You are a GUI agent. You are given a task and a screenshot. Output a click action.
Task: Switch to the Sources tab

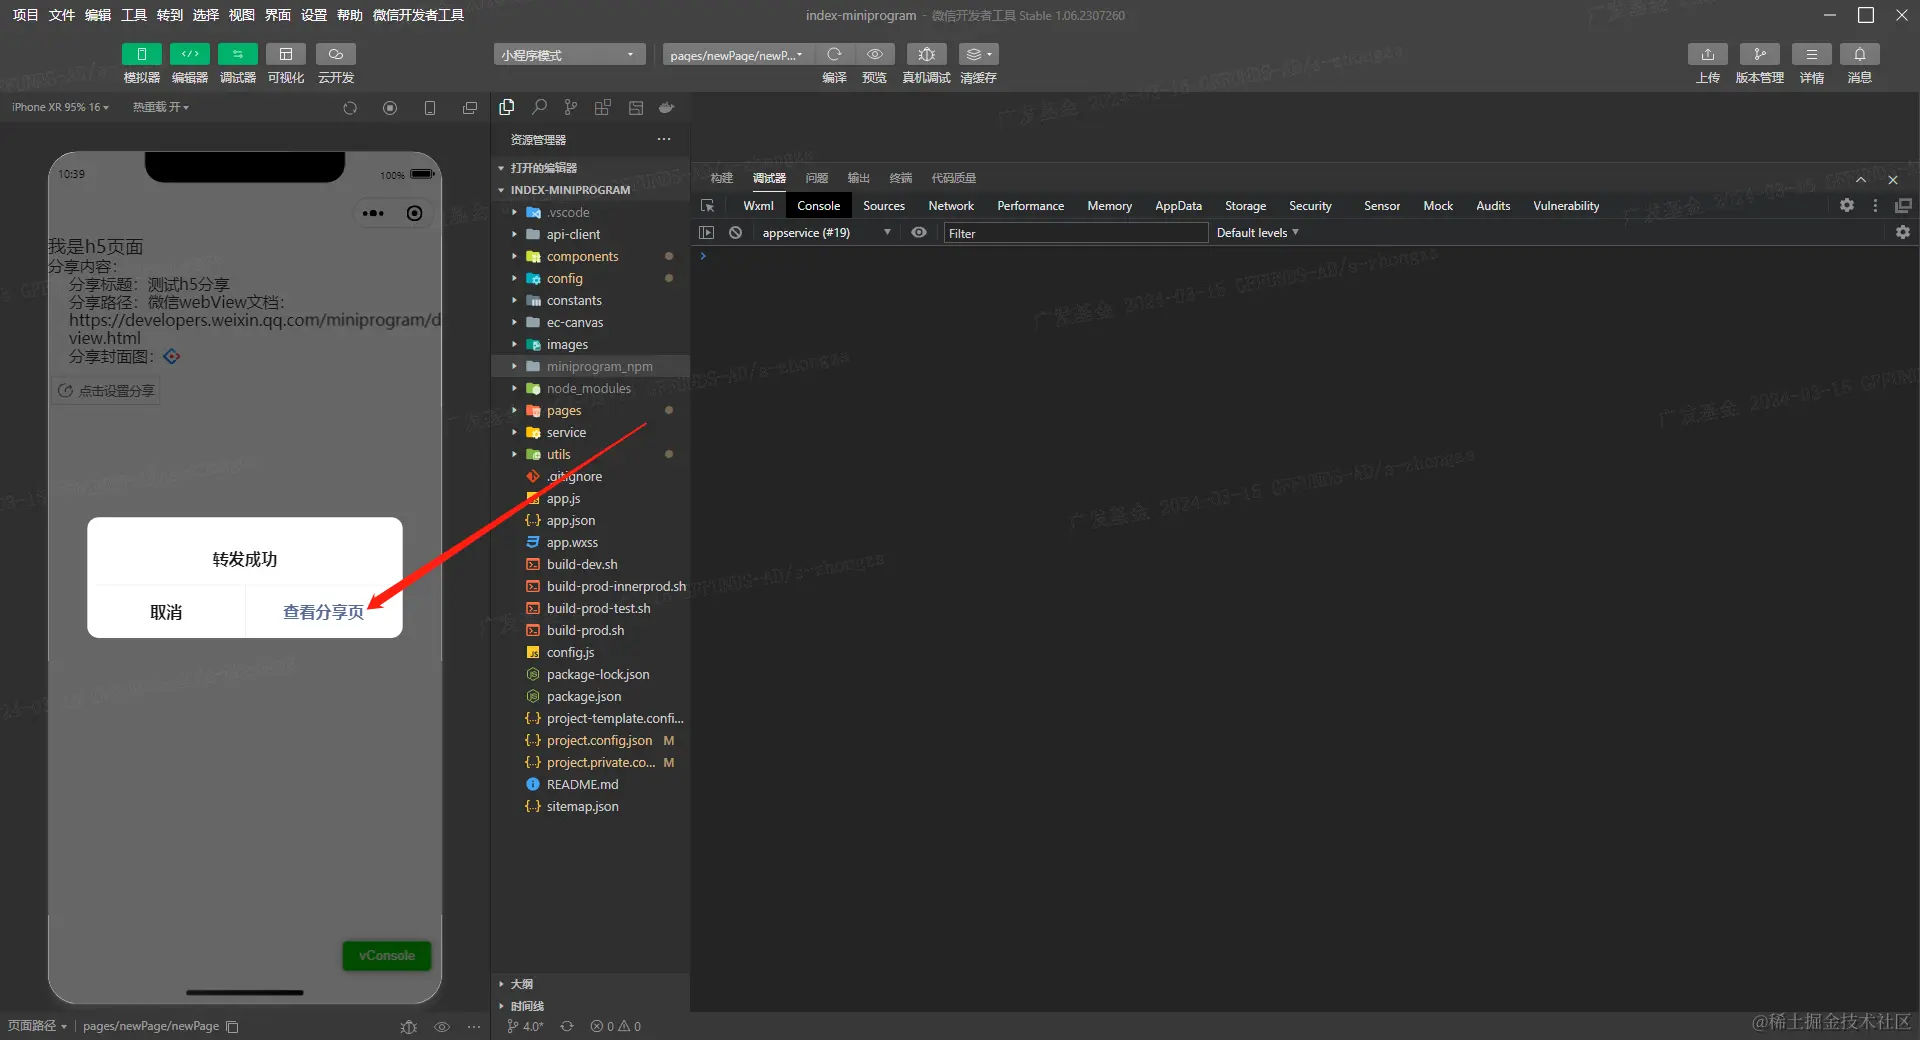point(884,206)
